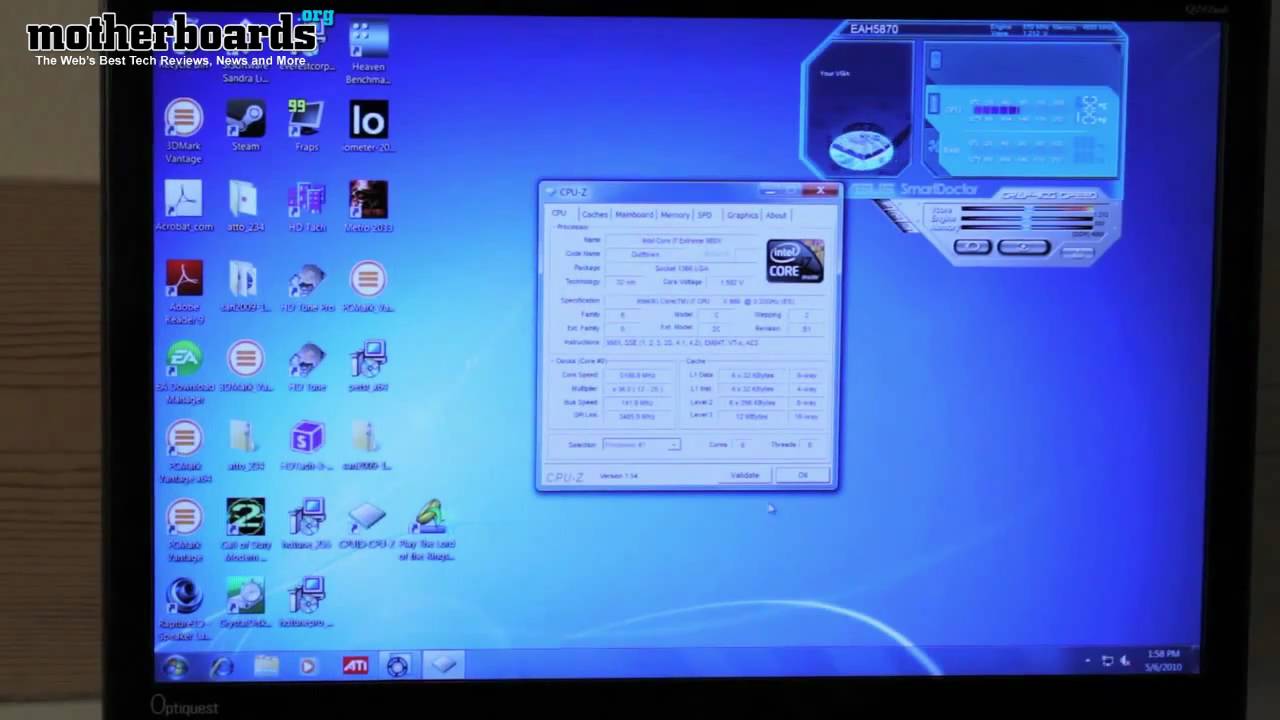
Task: Launch Metro 2033 from the desktop
Action: pyautogui.click(x=368, y=206)
